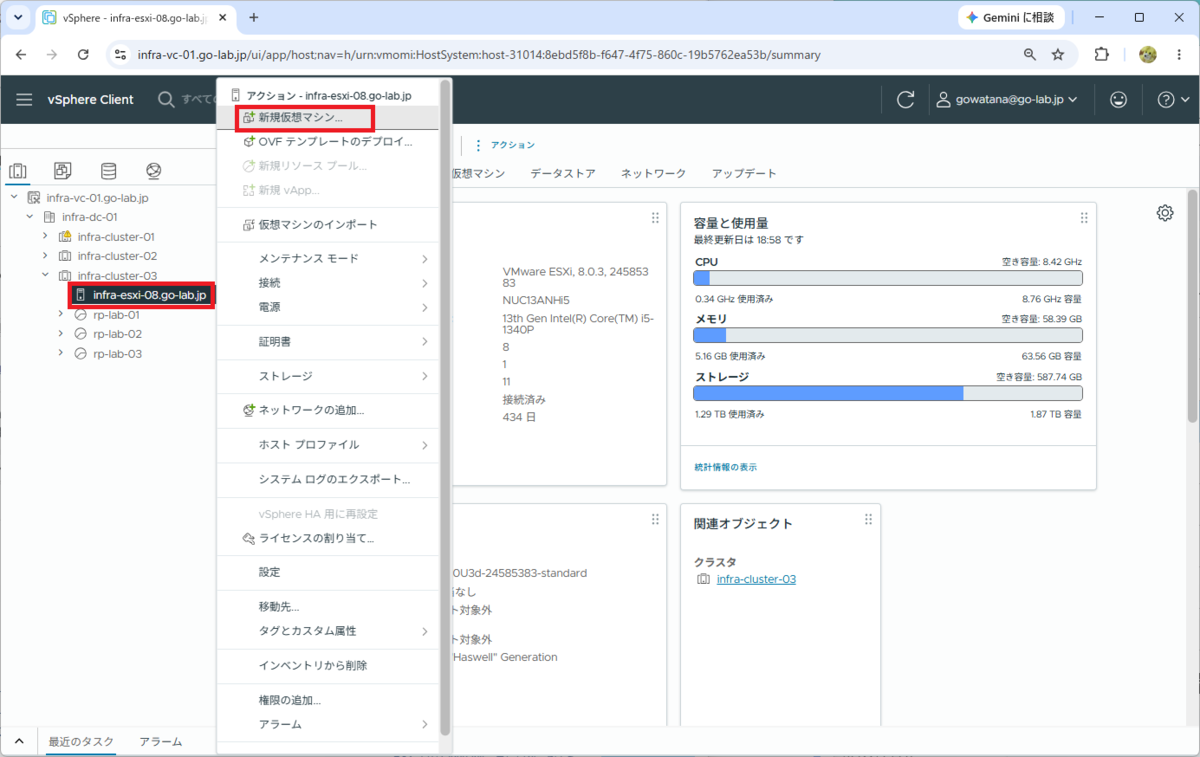The image size is (1200, 757).
Task: Switch to VMs and Templates inventory icon
Action: pos(63,171)
